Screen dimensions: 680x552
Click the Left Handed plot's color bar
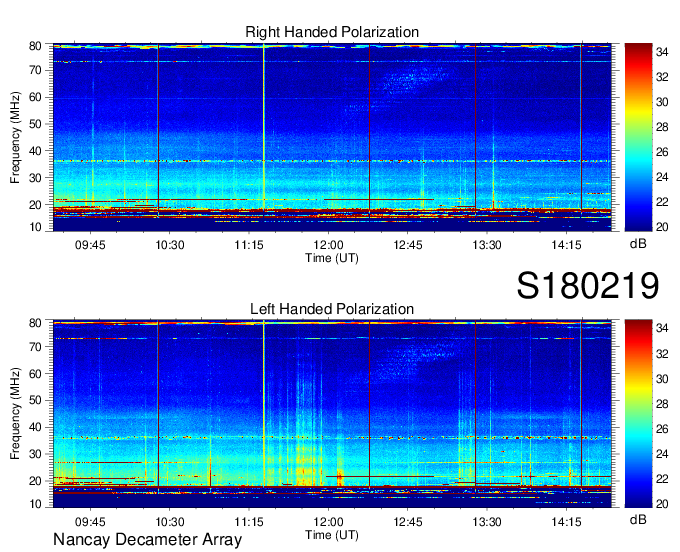click(638, 414)
